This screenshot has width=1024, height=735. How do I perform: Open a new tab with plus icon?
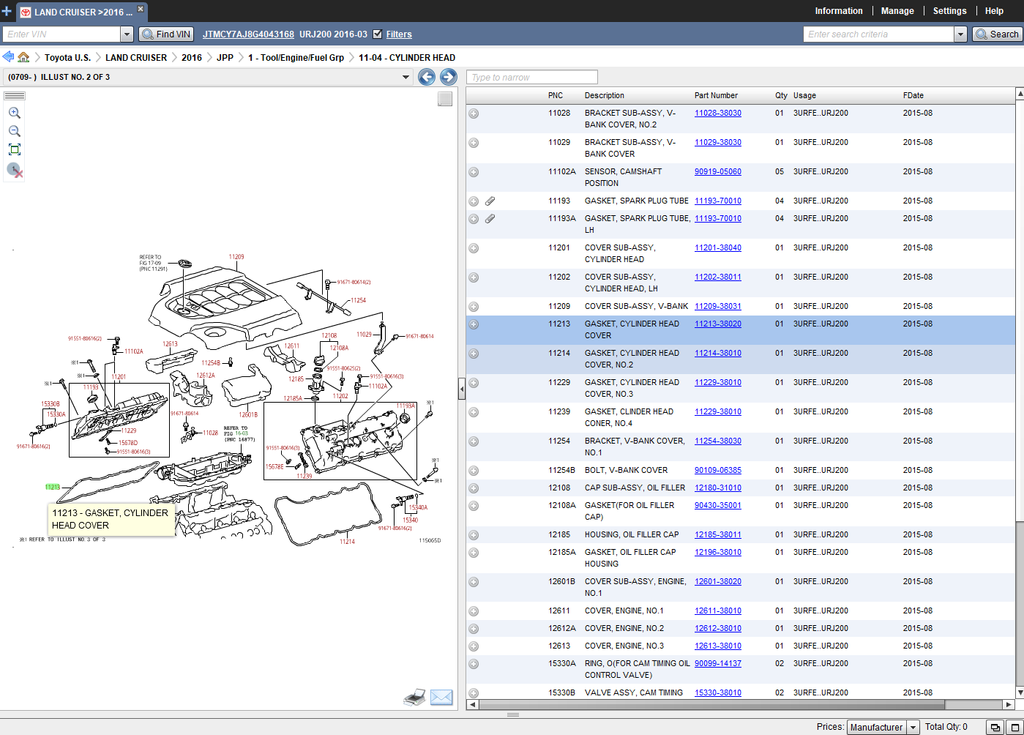[x=7, y=11]
